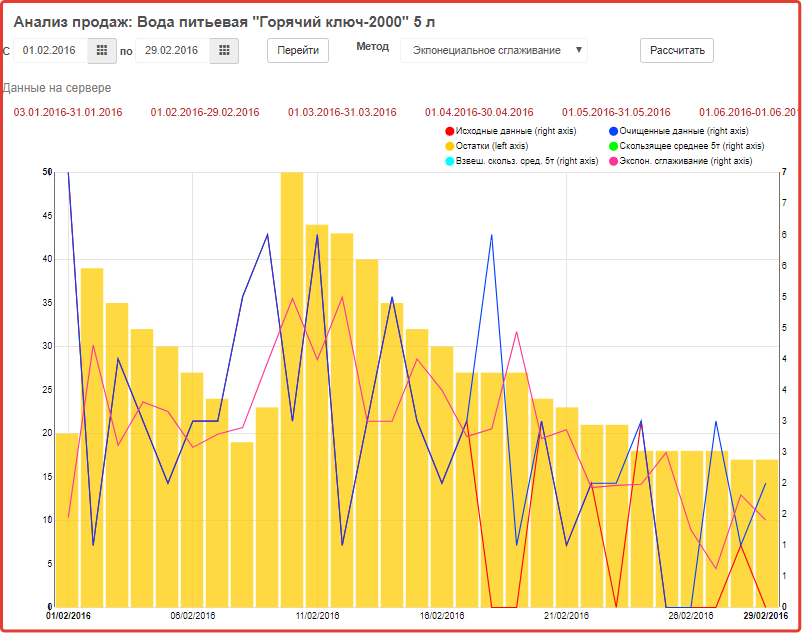Open calendar picker for start date 01.02.2016

tap(102, 51)
